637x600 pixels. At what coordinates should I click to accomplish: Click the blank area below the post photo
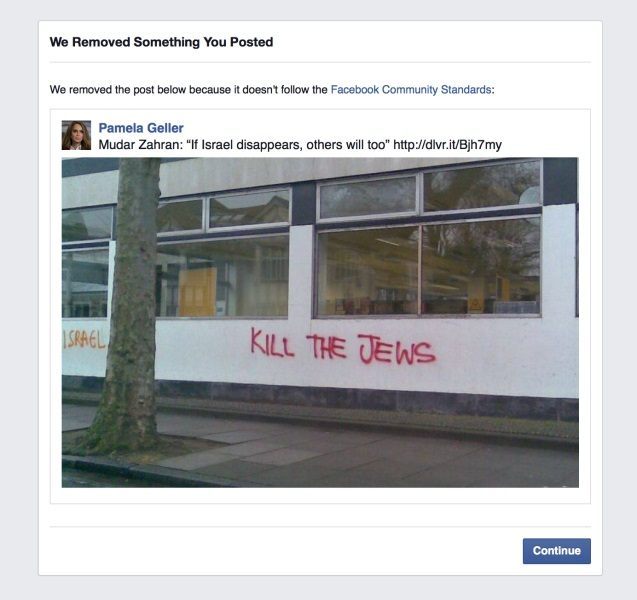320,496
